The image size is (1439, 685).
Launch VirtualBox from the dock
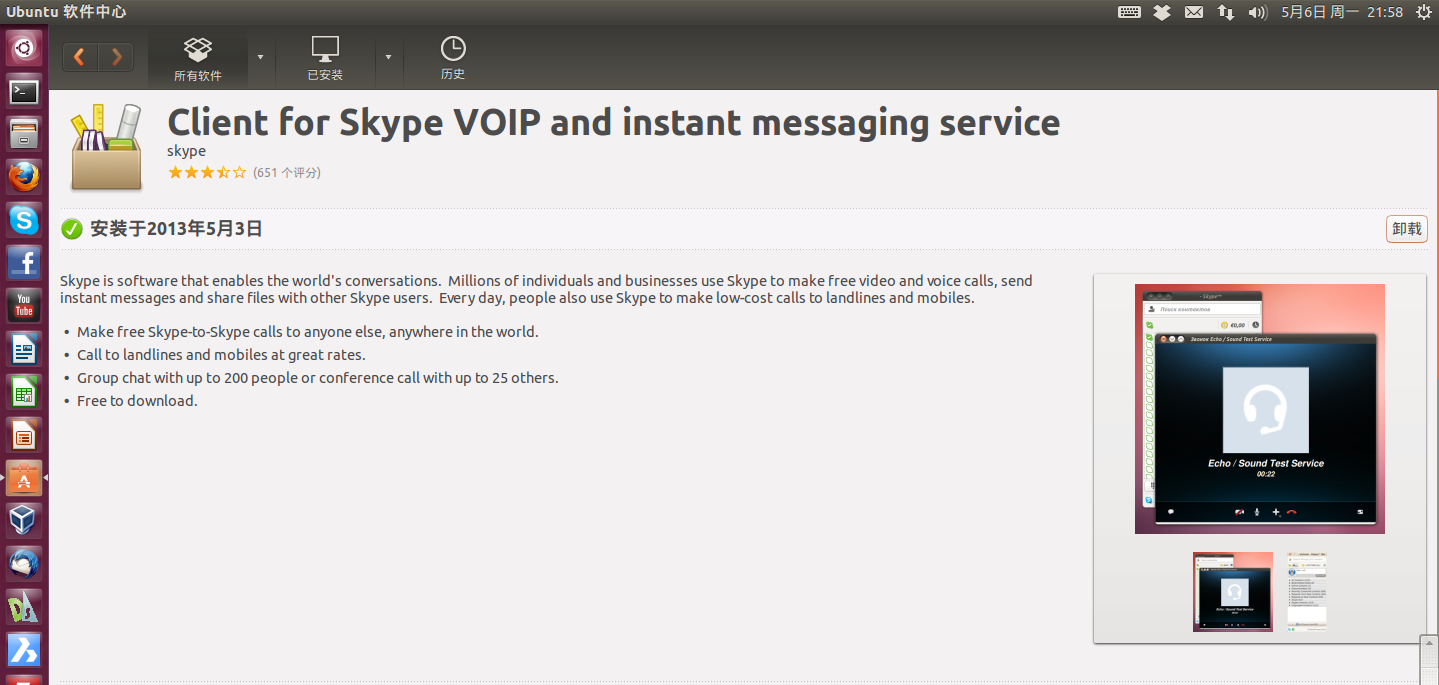click(24, 521)
